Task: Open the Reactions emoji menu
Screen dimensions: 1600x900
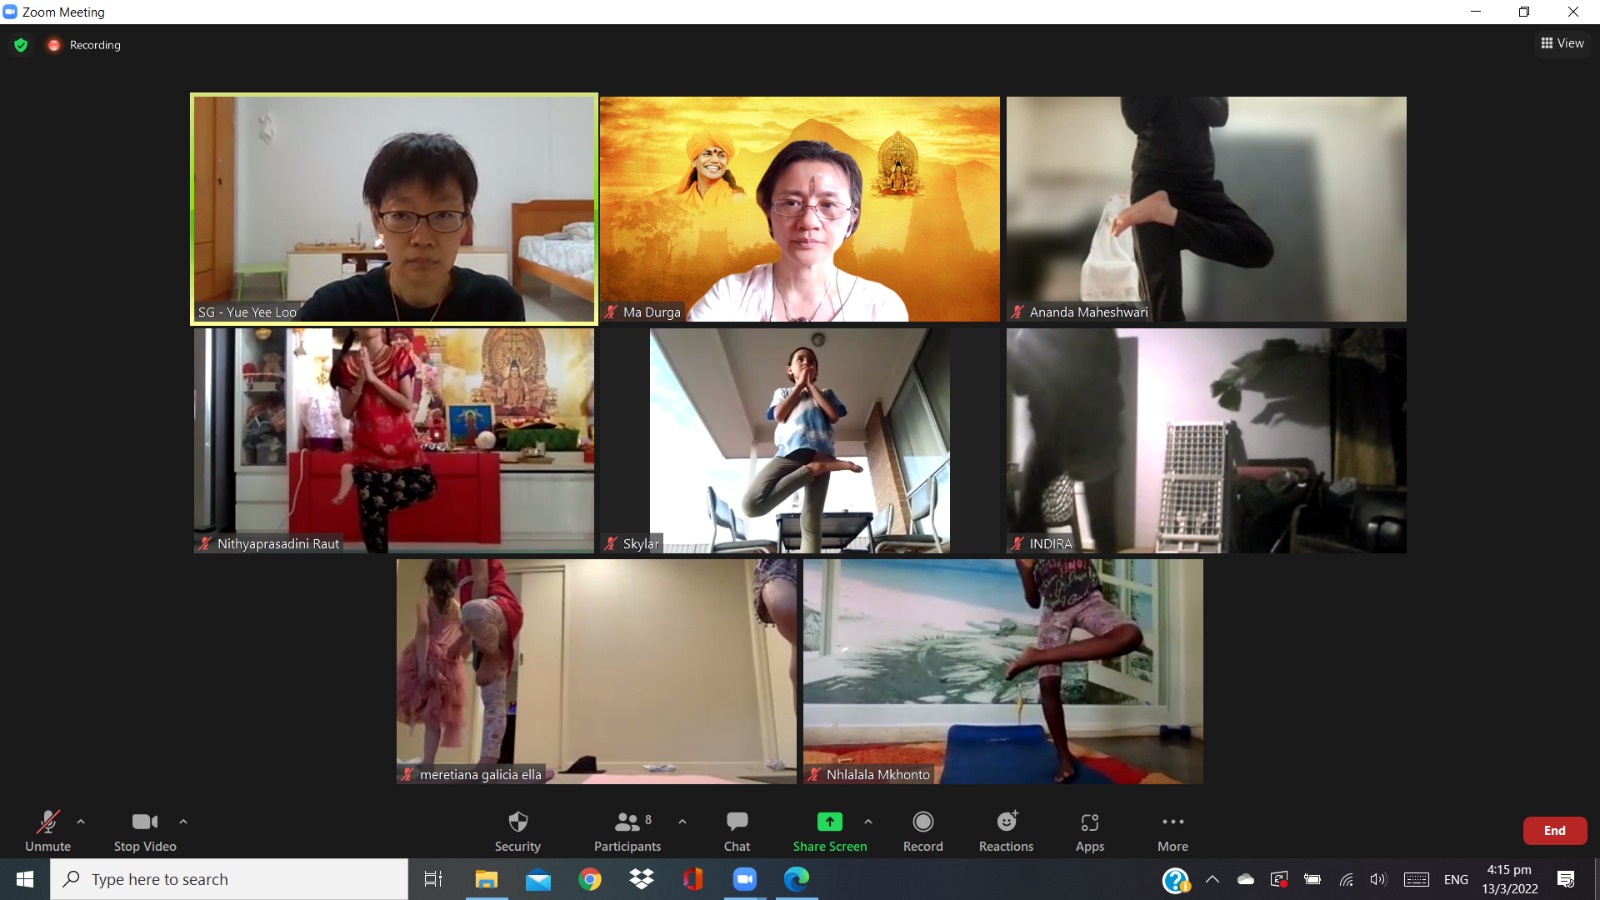Action: (1006, 831)
